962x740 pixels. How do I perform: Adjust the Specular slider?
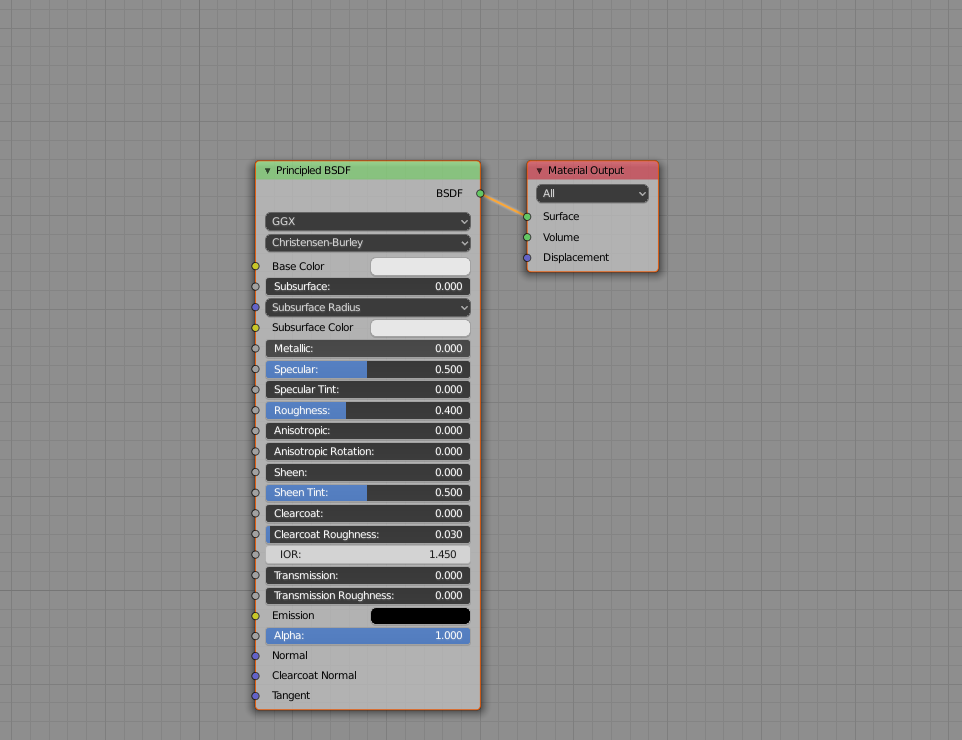point(368,369)
